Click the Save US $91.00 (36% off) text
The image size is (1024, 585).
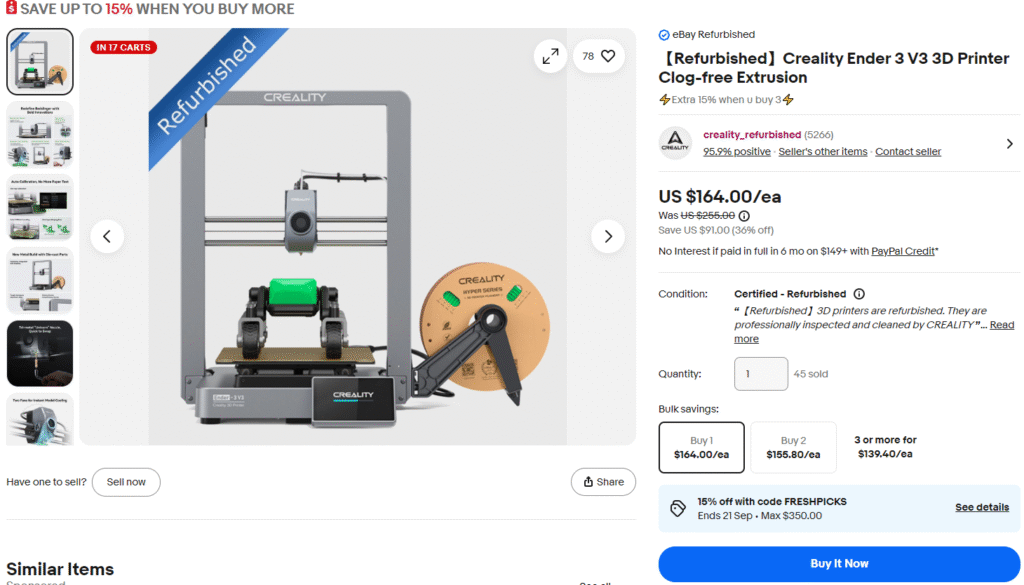pyautogui.click(x=716, y=230)
